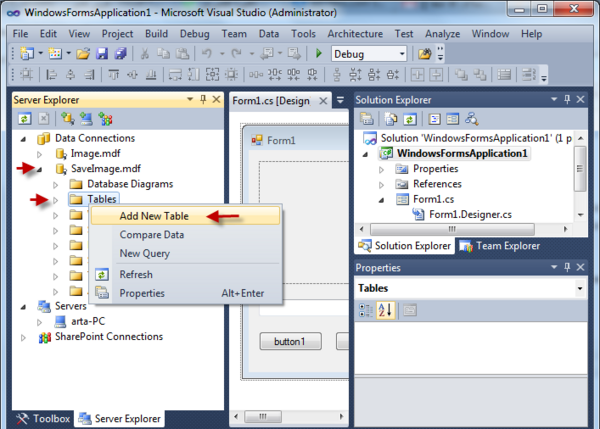Switch to the Toolbox tab
600x429 pixels.
point(43,419)
